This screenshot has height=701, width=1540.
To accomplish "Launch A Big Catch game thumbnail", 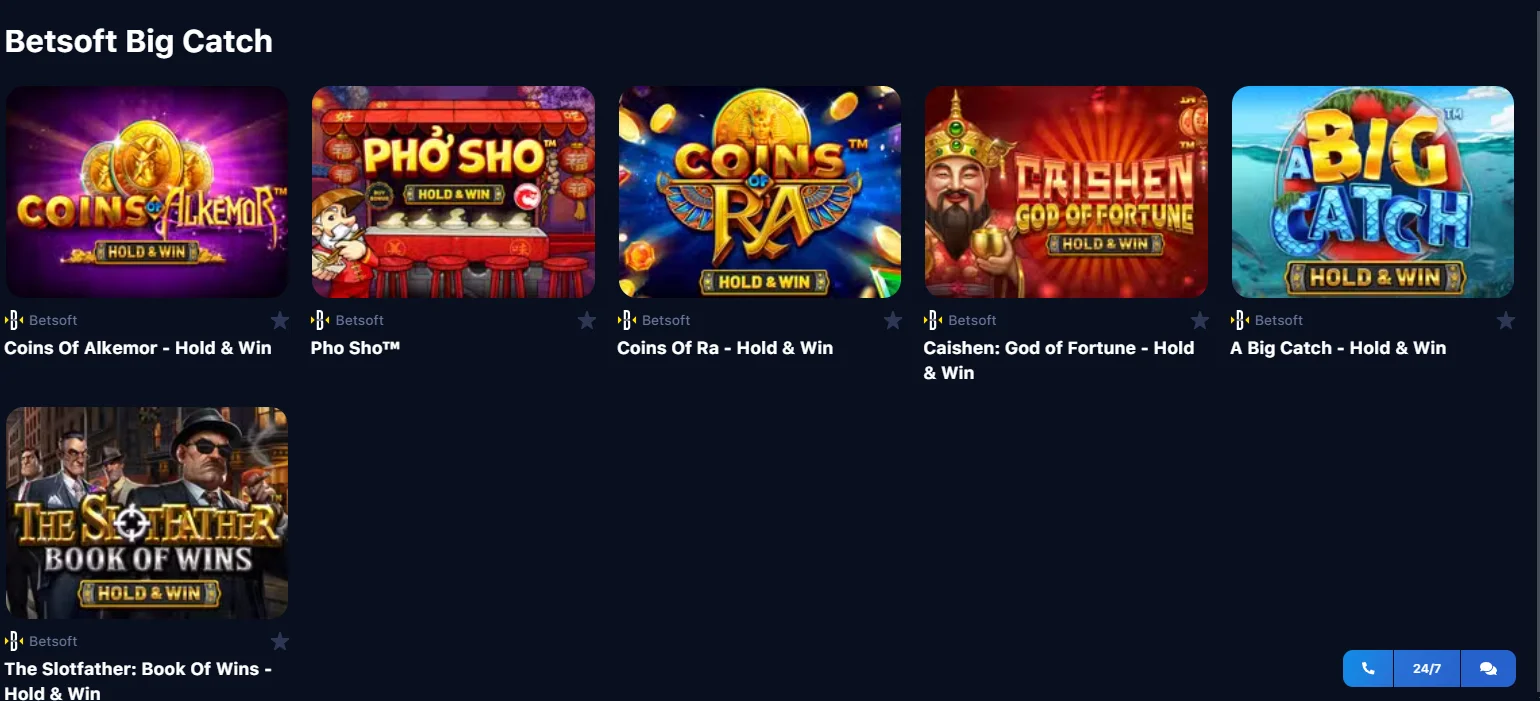I will point(1373,192).
